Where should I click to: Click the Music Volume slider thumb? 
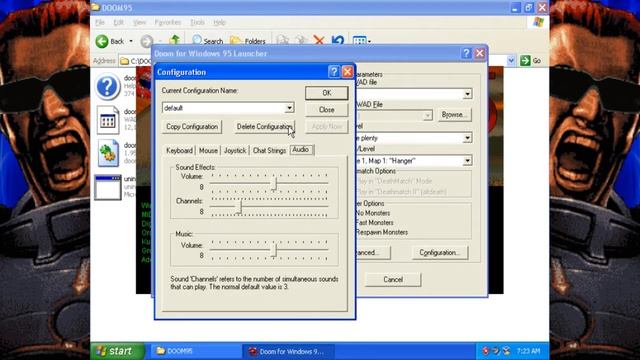[x=275, y=251]
